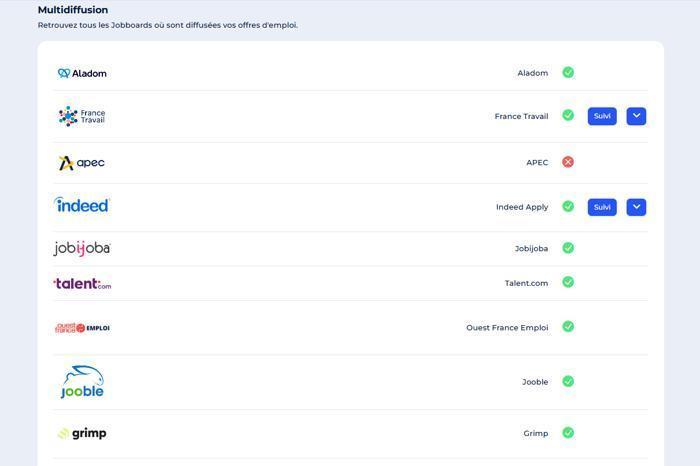The height and width of the screenshot is (466, 700).
Task: Click the apec logo
Action: pyautogui.click(x=82, y=163)
